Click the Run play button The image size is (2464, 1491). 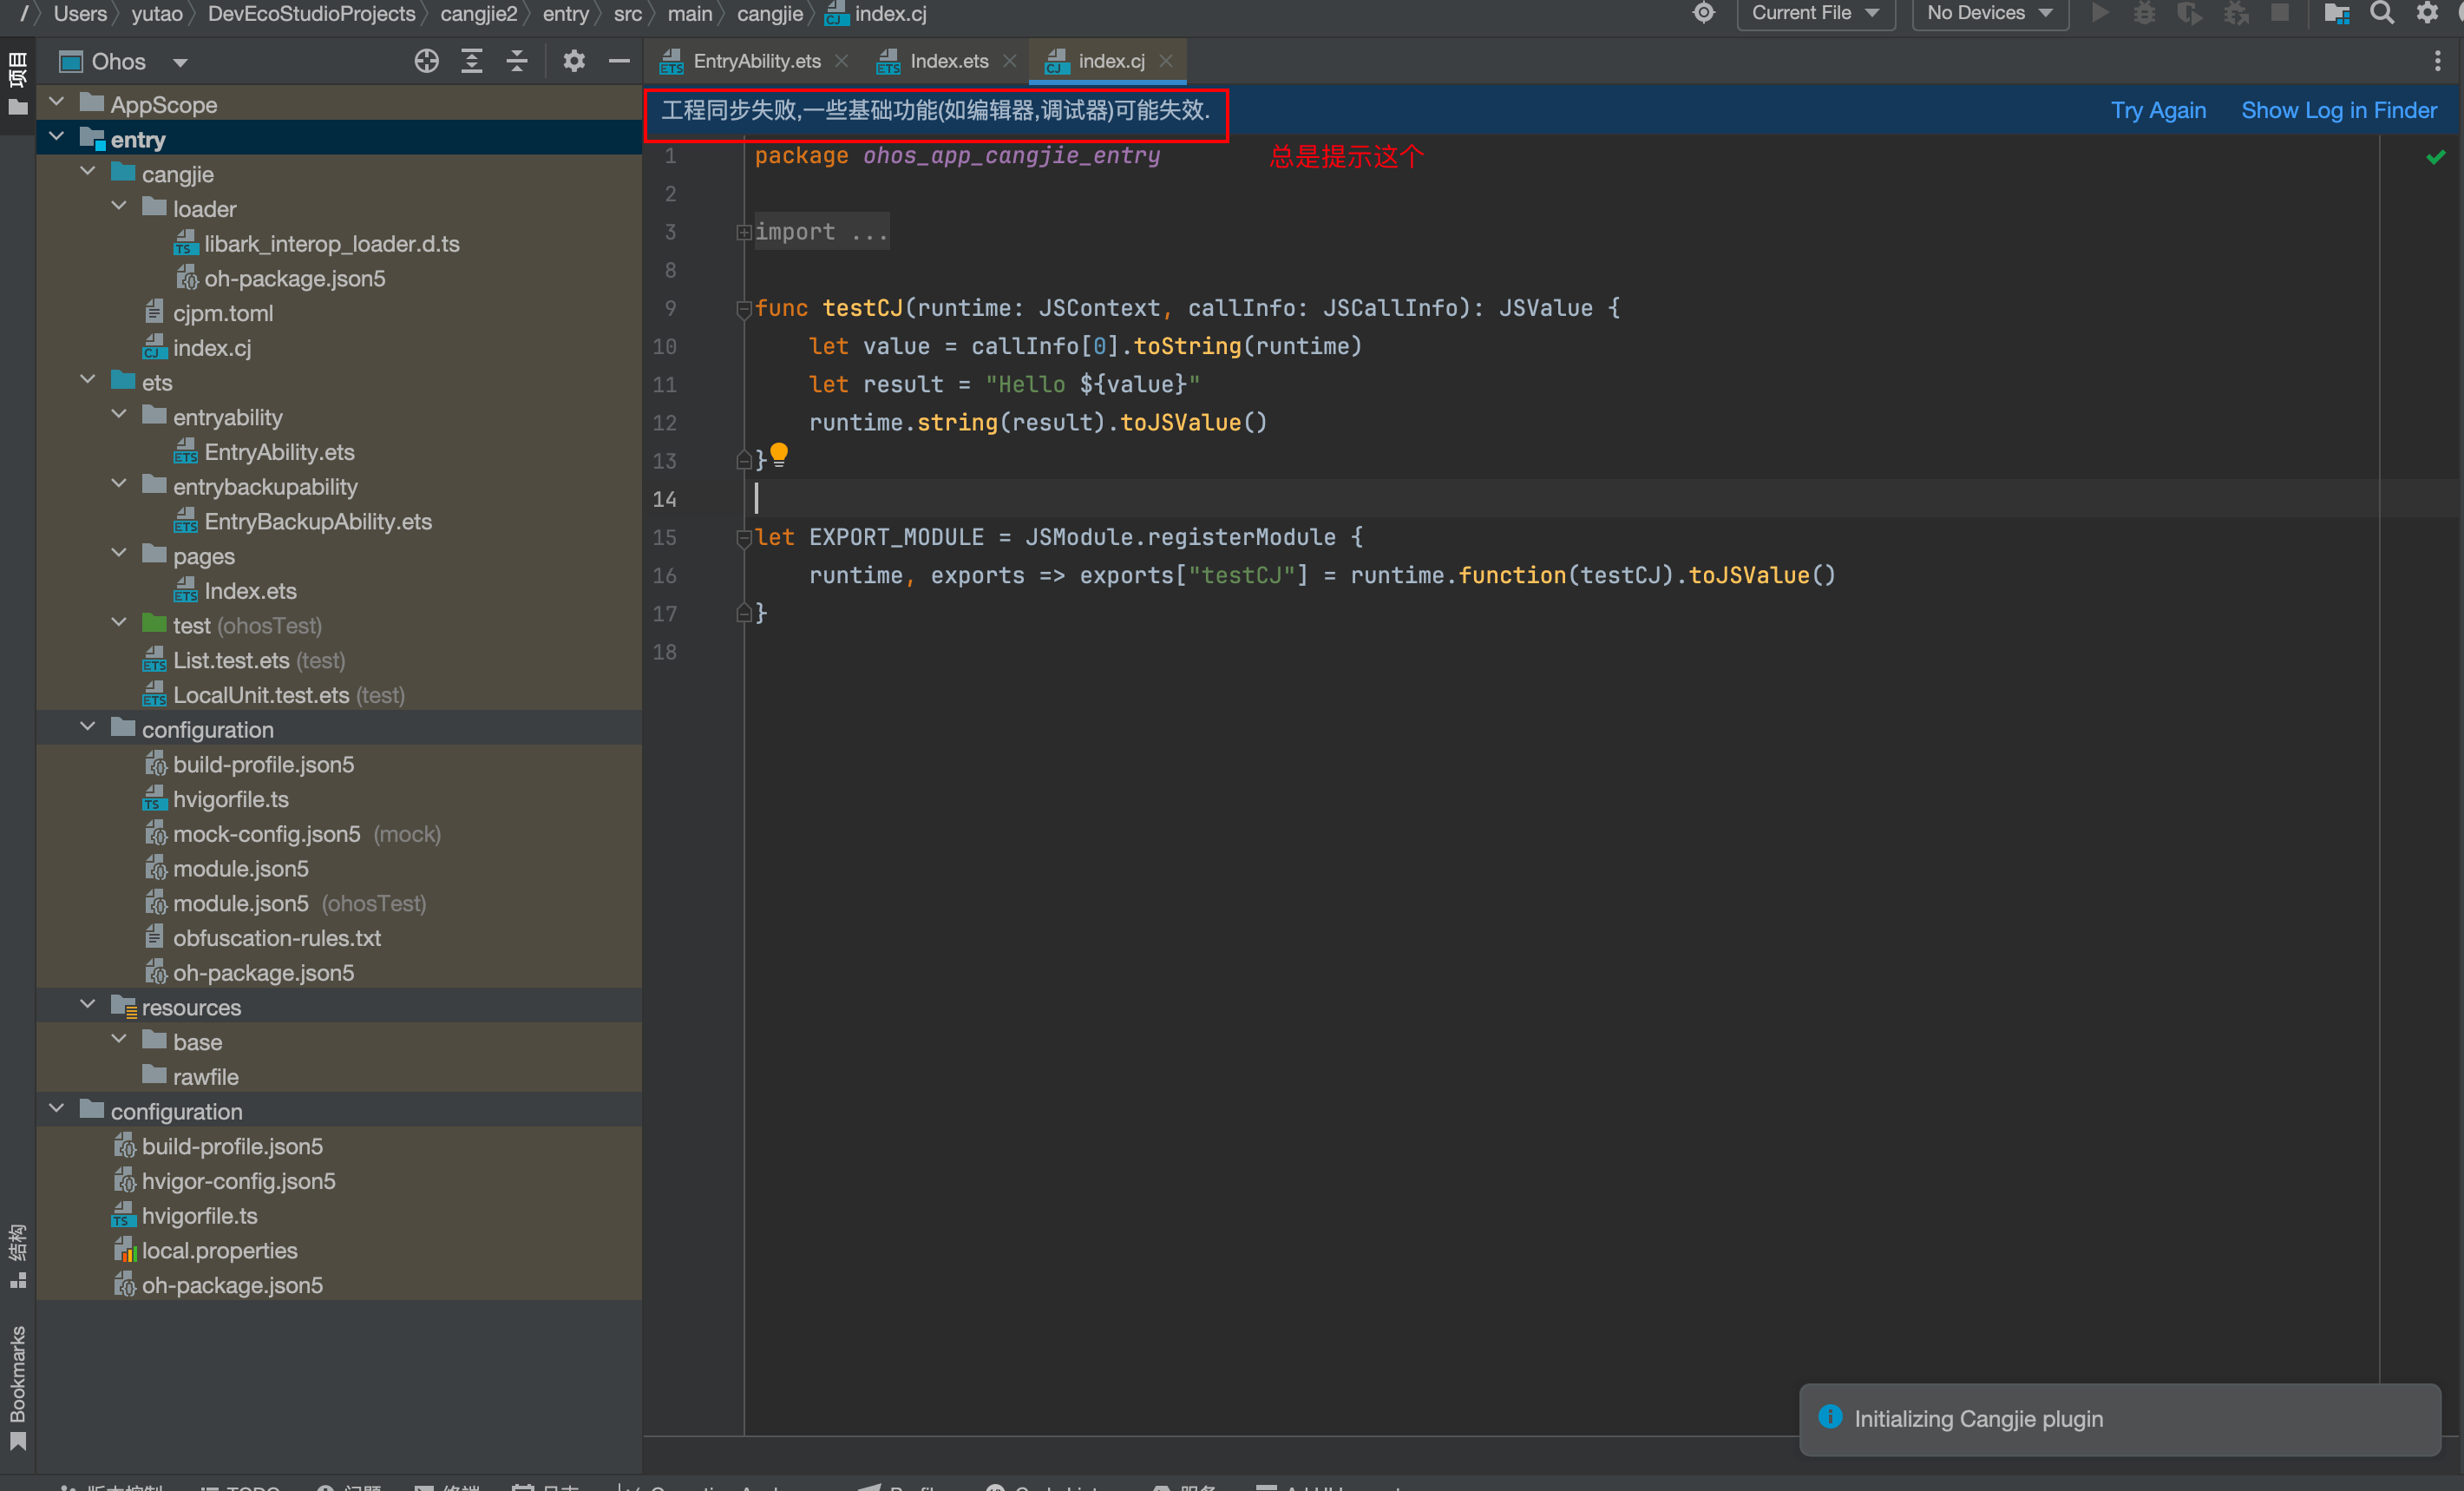[2100, 13]
